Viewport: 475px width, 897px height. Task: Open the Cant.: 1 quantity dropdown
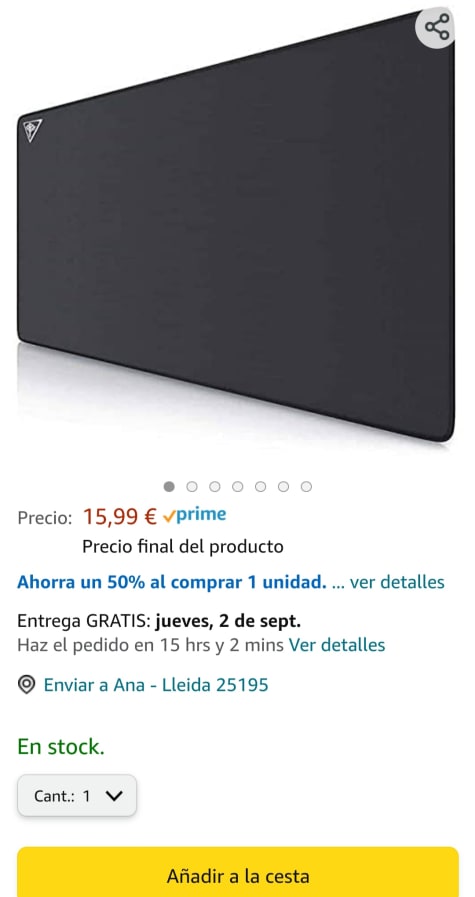[77, 796]
